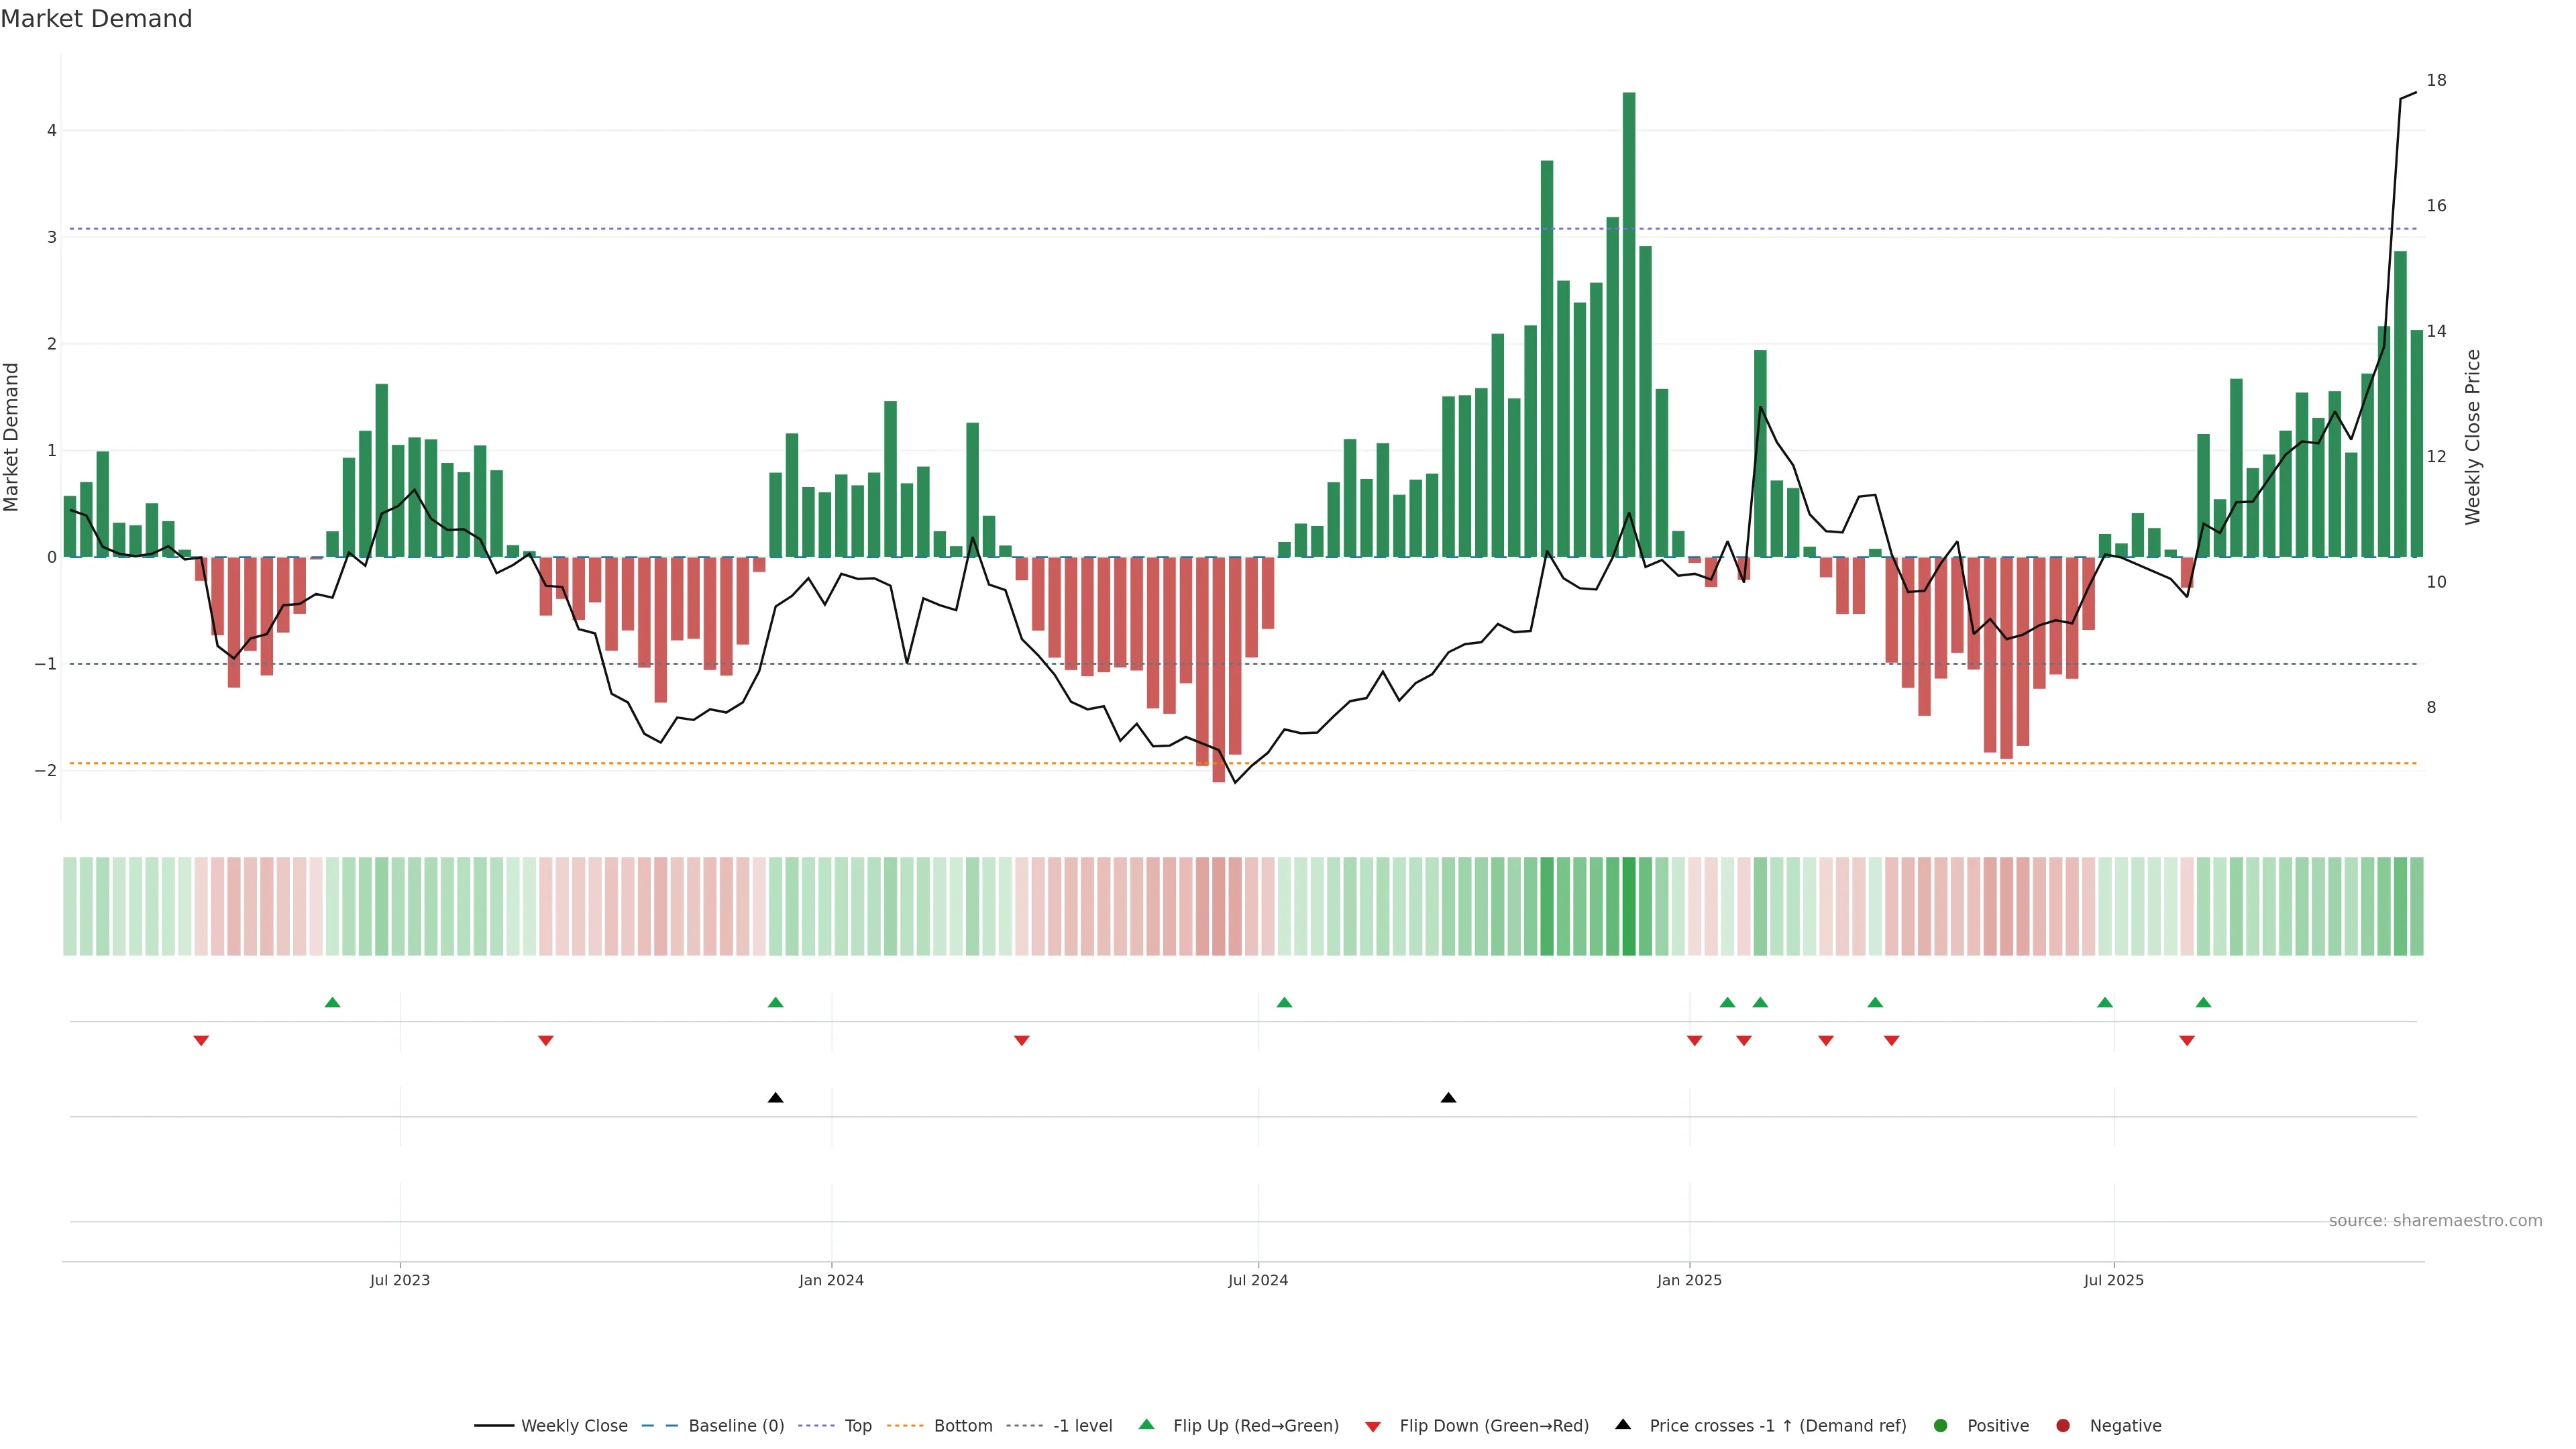The image size is (2576, 1449).
Task: Click the Jan 2025 x-axis label
Action: pyautogui.click(x=1689, y=1280)
